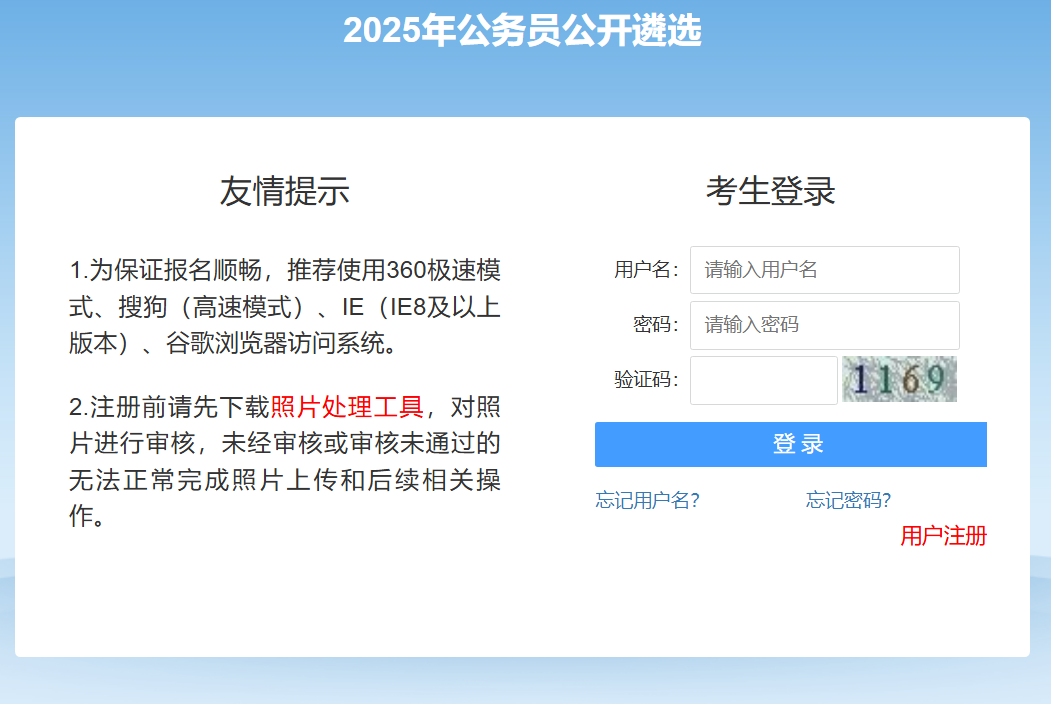Go to 用户注册 in red
This screenshot has height=704, width=1051.
click(x=943, y=536)
